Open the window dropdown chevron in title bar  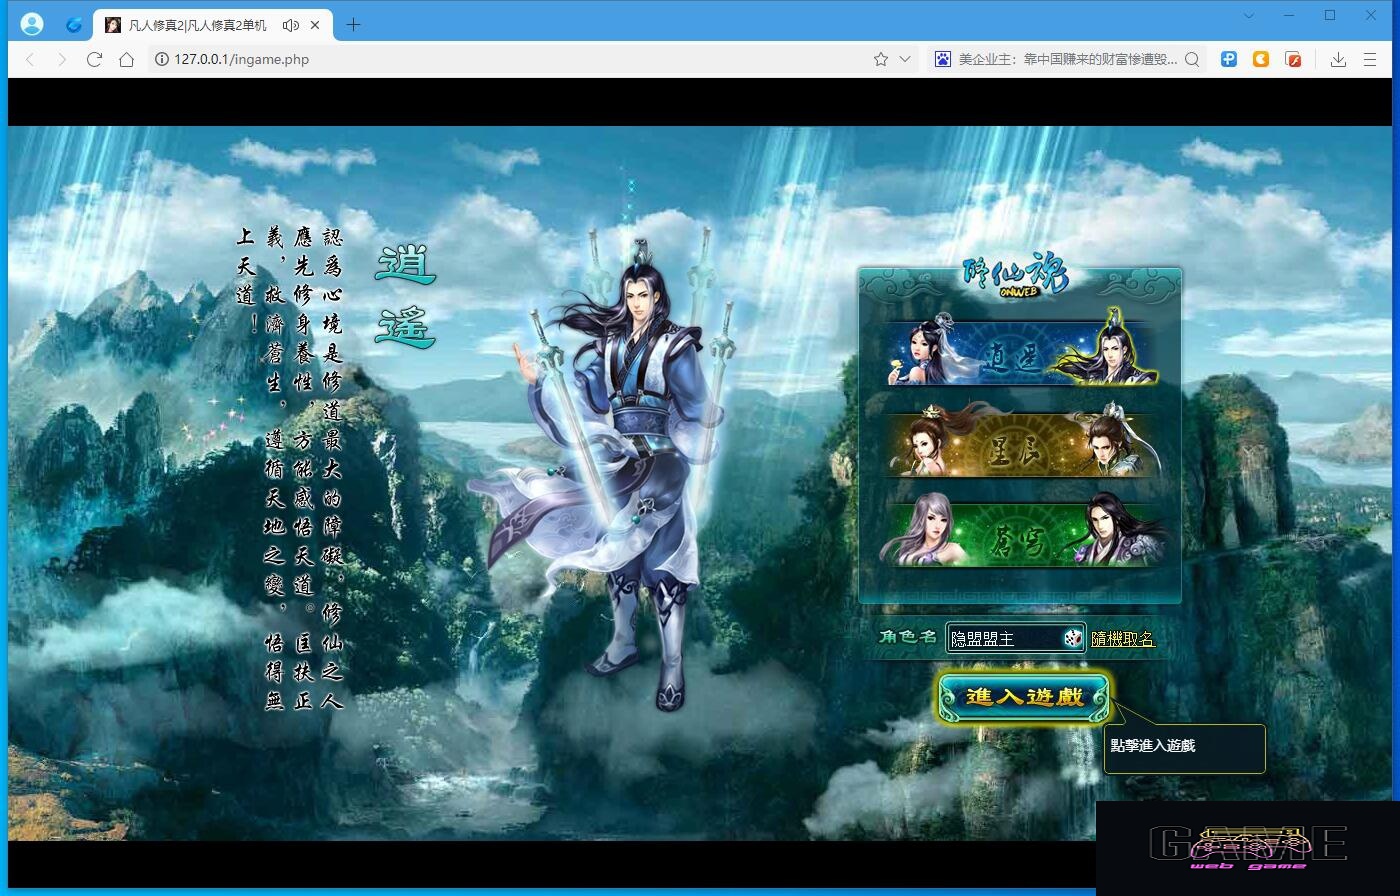point(1249,15)
